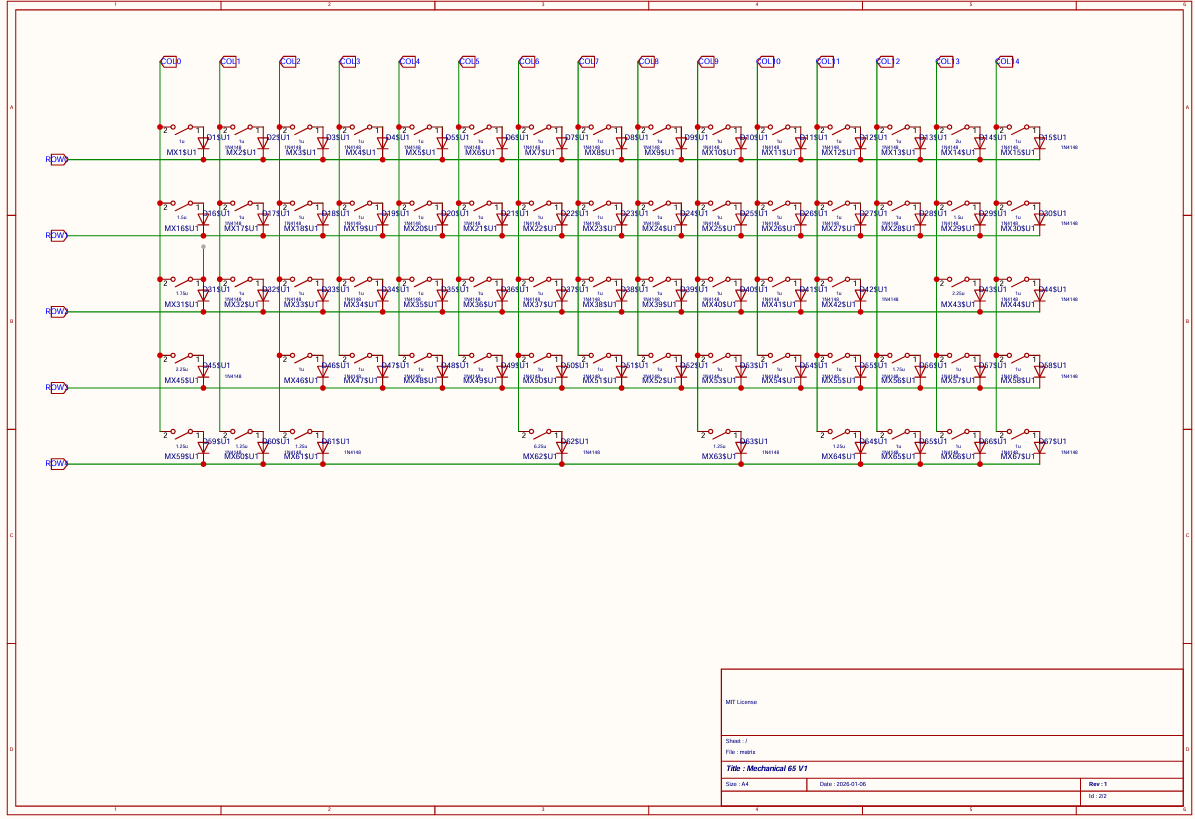Click the MX14$U1 2u switch symbol
This screenshot has width=1195, height=819.
[x=959, y=129]
